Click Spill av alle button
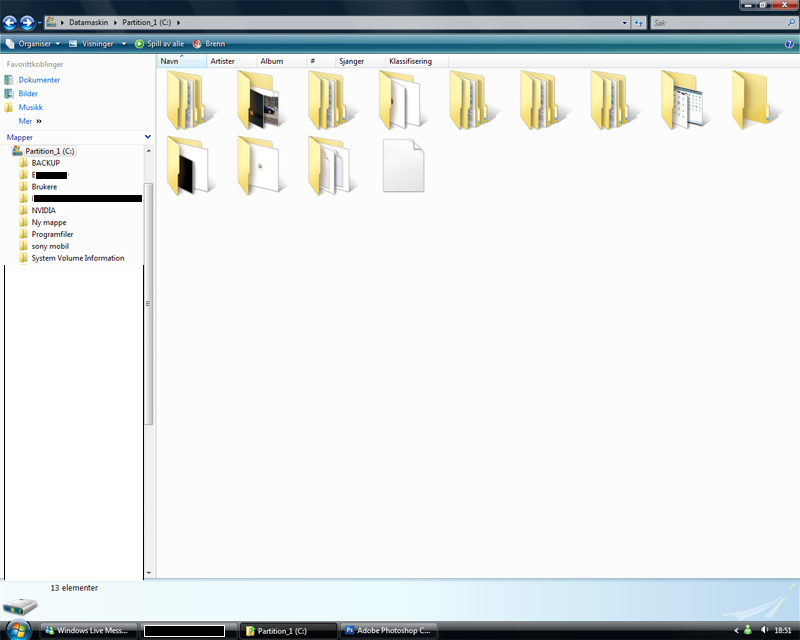Viewport: 800px width, 640px height. point(159,44)
